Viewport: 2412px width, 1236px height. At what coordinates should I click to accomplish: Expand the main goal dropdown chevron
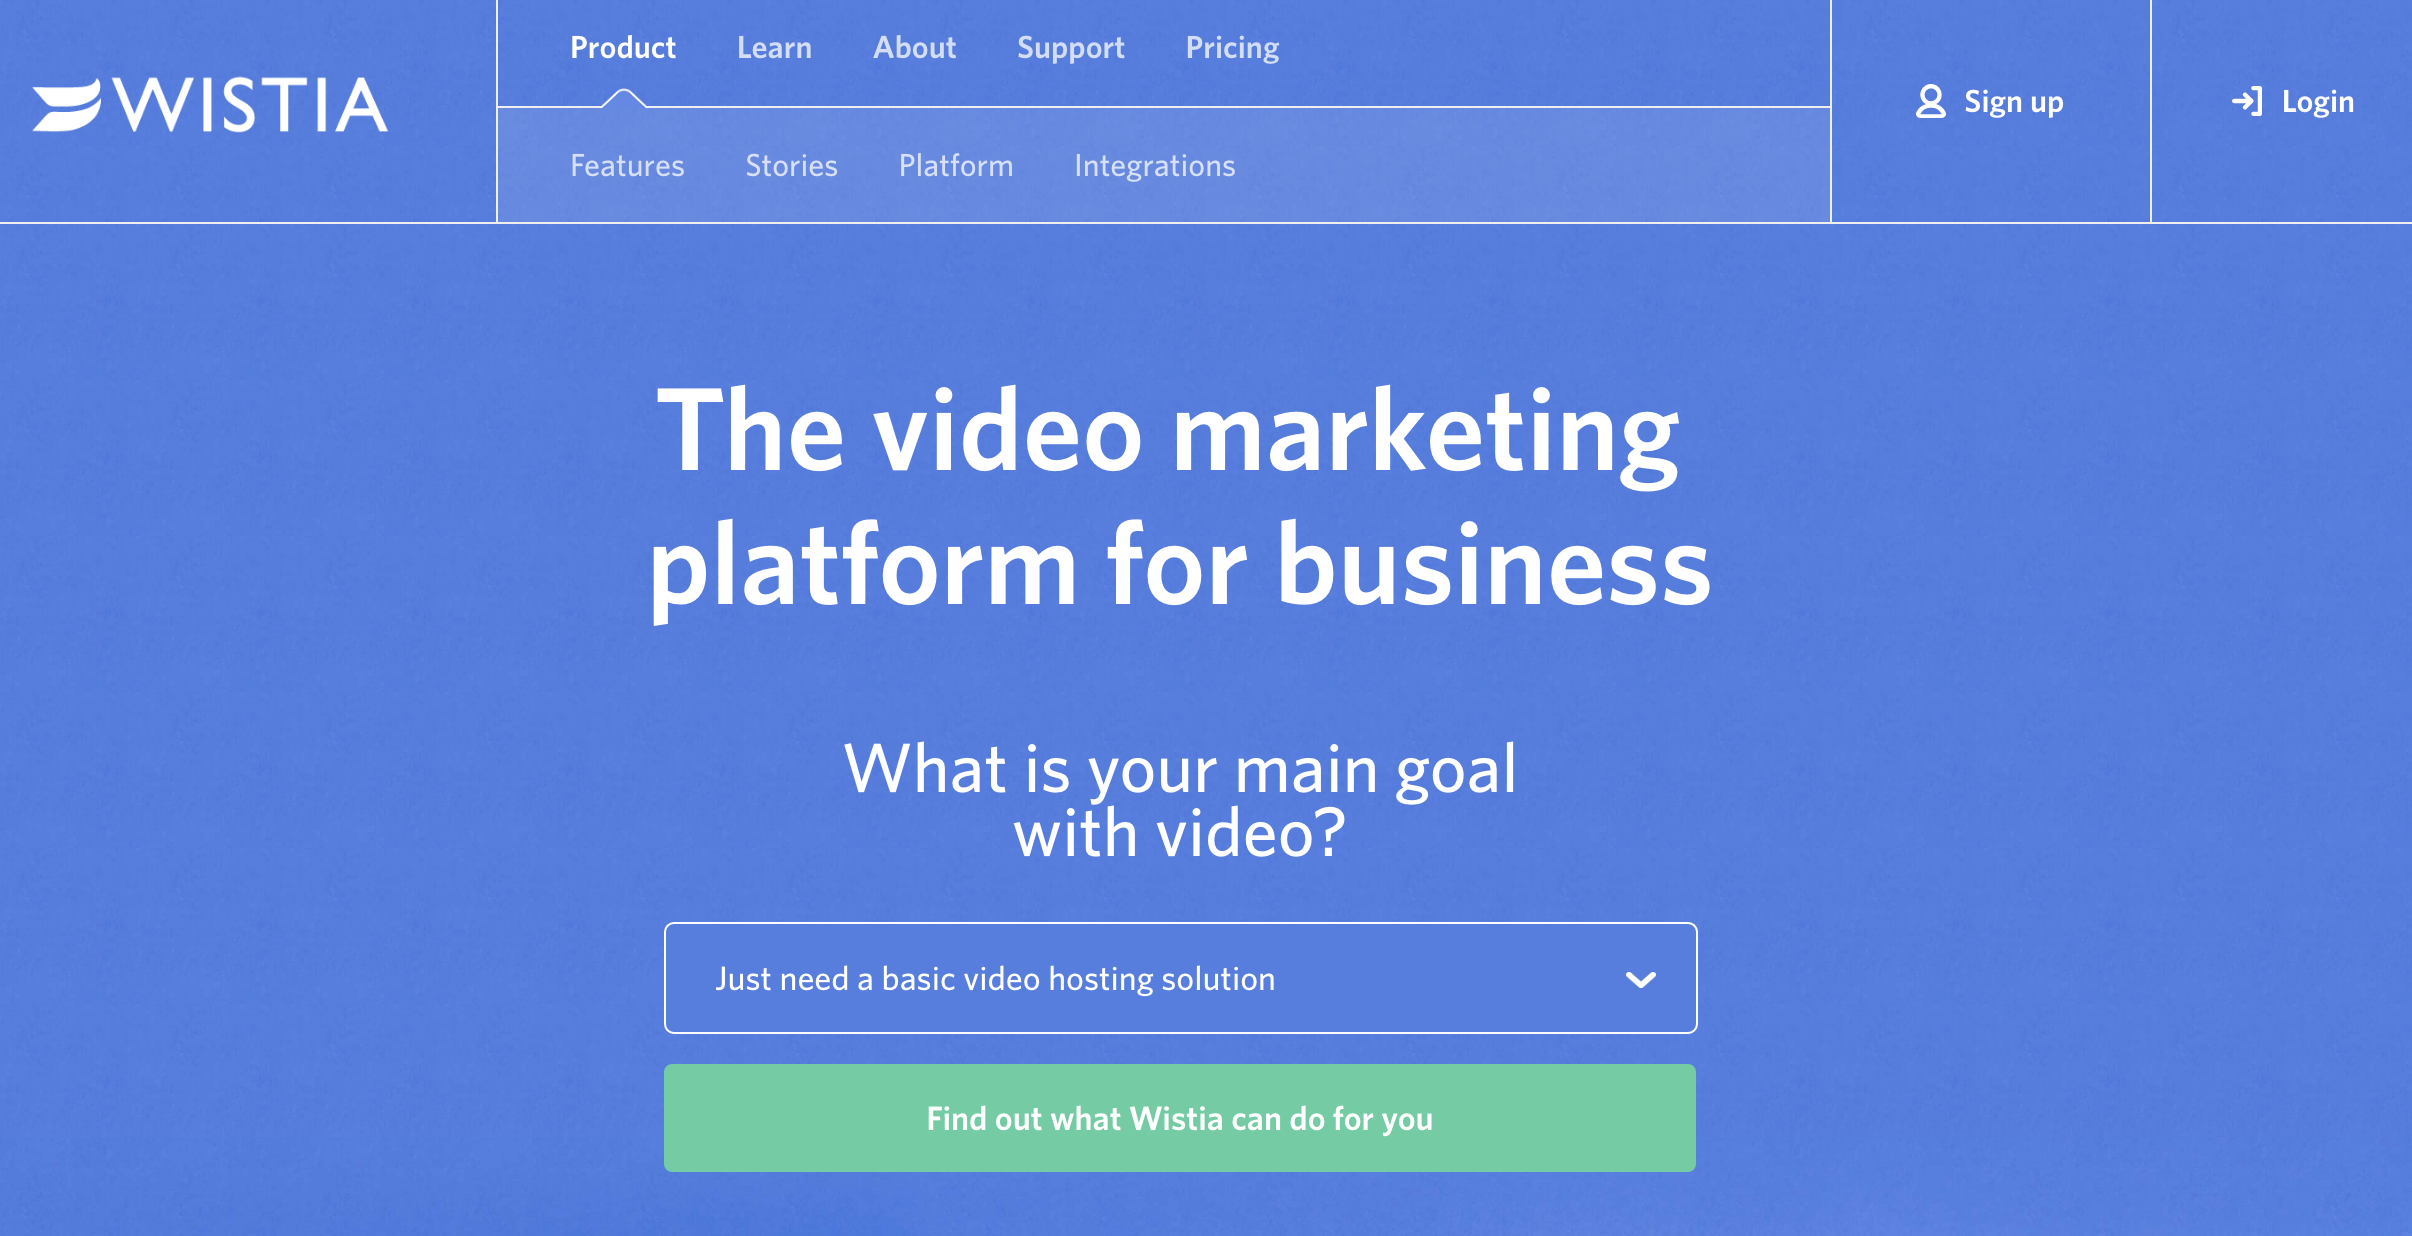coord(1640,979)
